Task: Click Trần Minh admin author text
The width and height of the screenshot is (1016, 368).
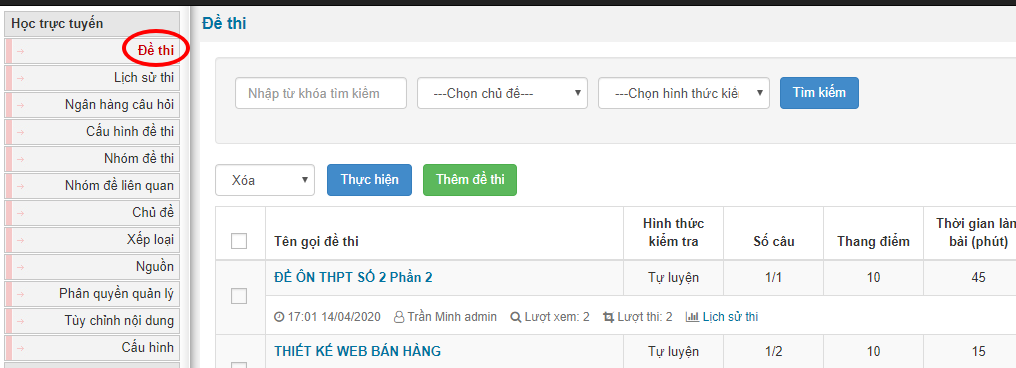Action: 452,317
